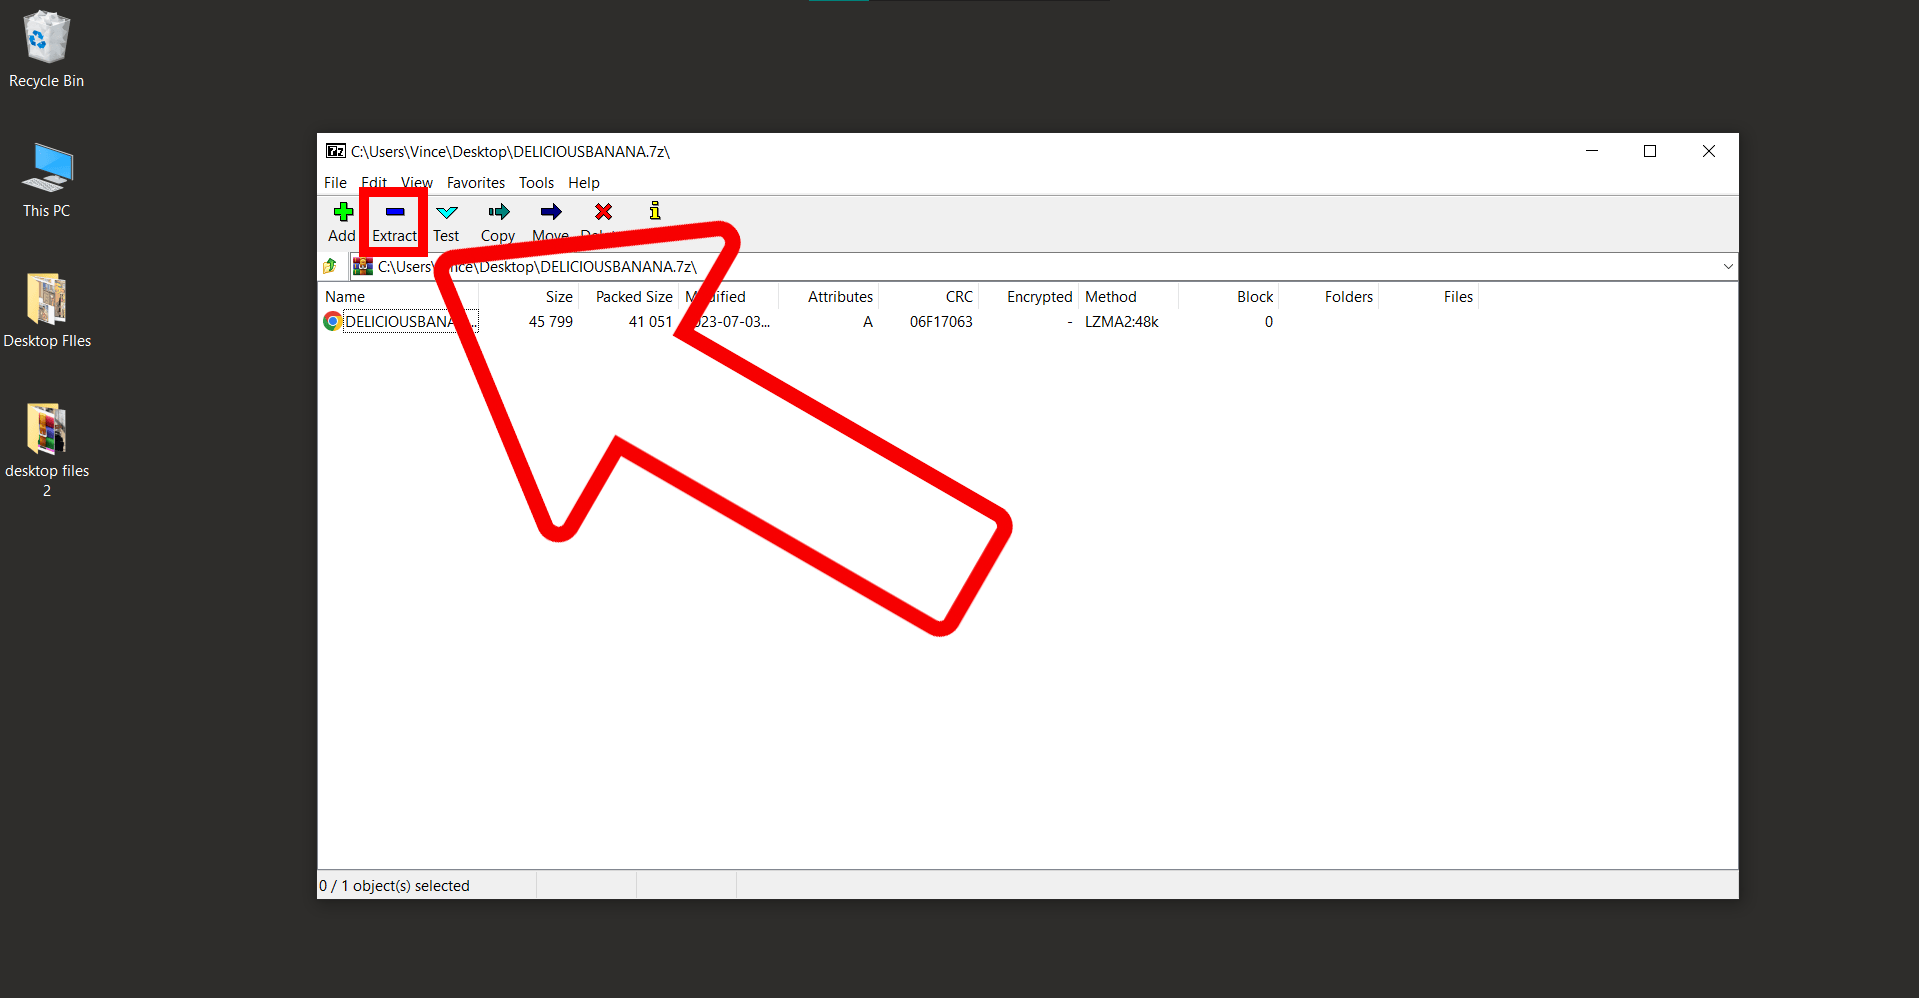Click the Chrome icon next to DELICIOUSBANANA
Image resolution: width=1919 pixels, height=998 pixels.
[332, 321]
